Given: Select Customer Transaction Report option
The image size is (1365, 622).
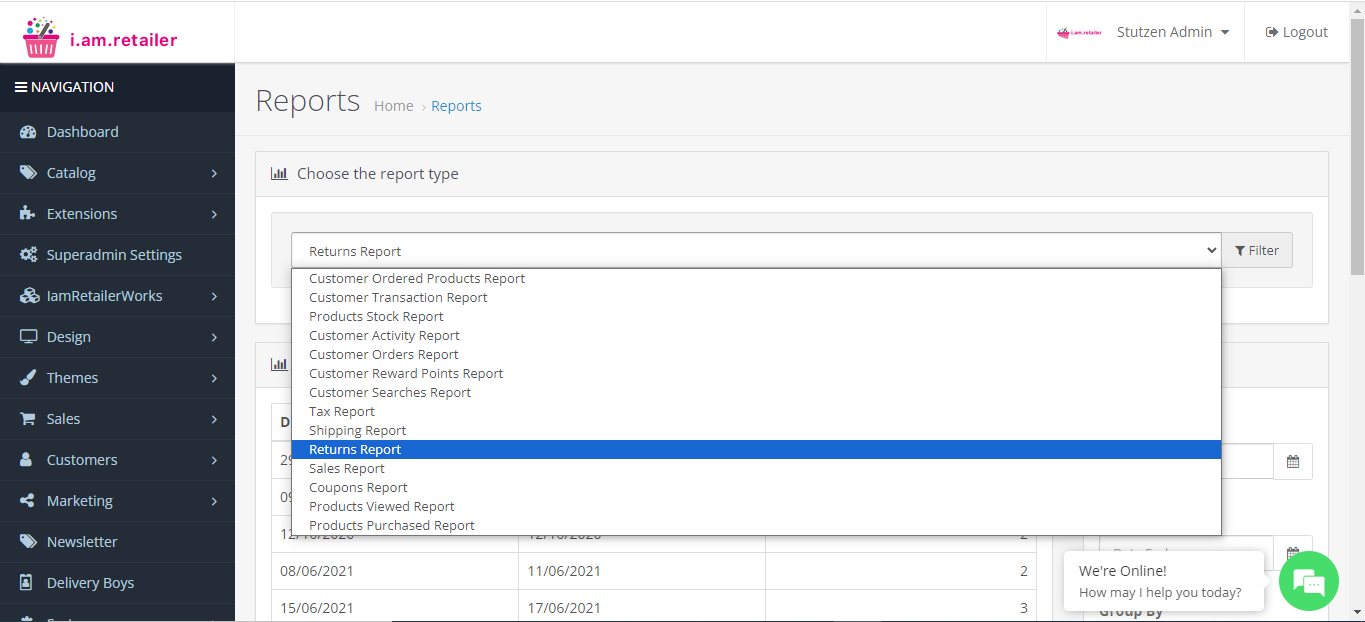Looking at the screenshot, I should click(756, 298).
